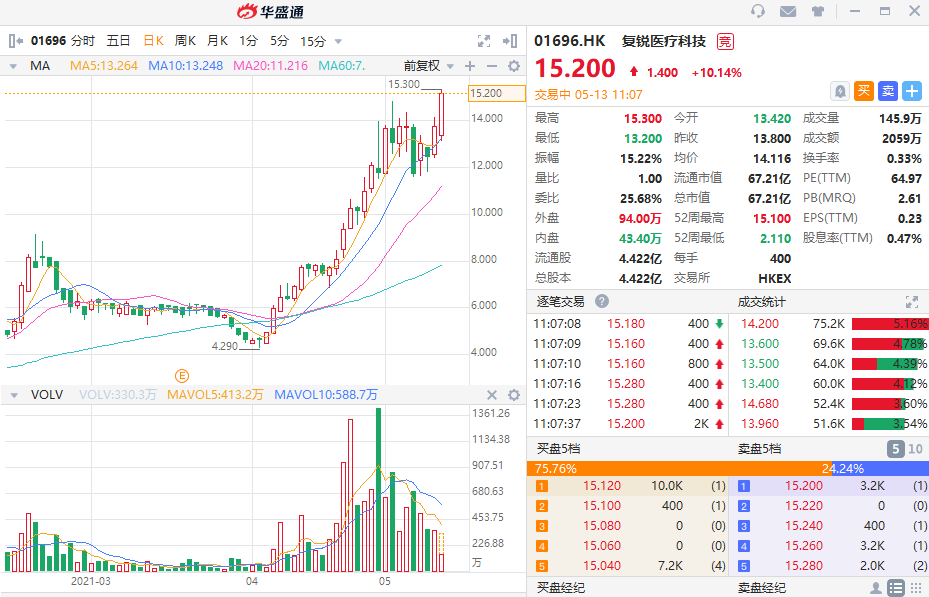Click the 15.200 current price axis label
The width and height of the screenshot is (929, 597).
click(x=496, y=93)
